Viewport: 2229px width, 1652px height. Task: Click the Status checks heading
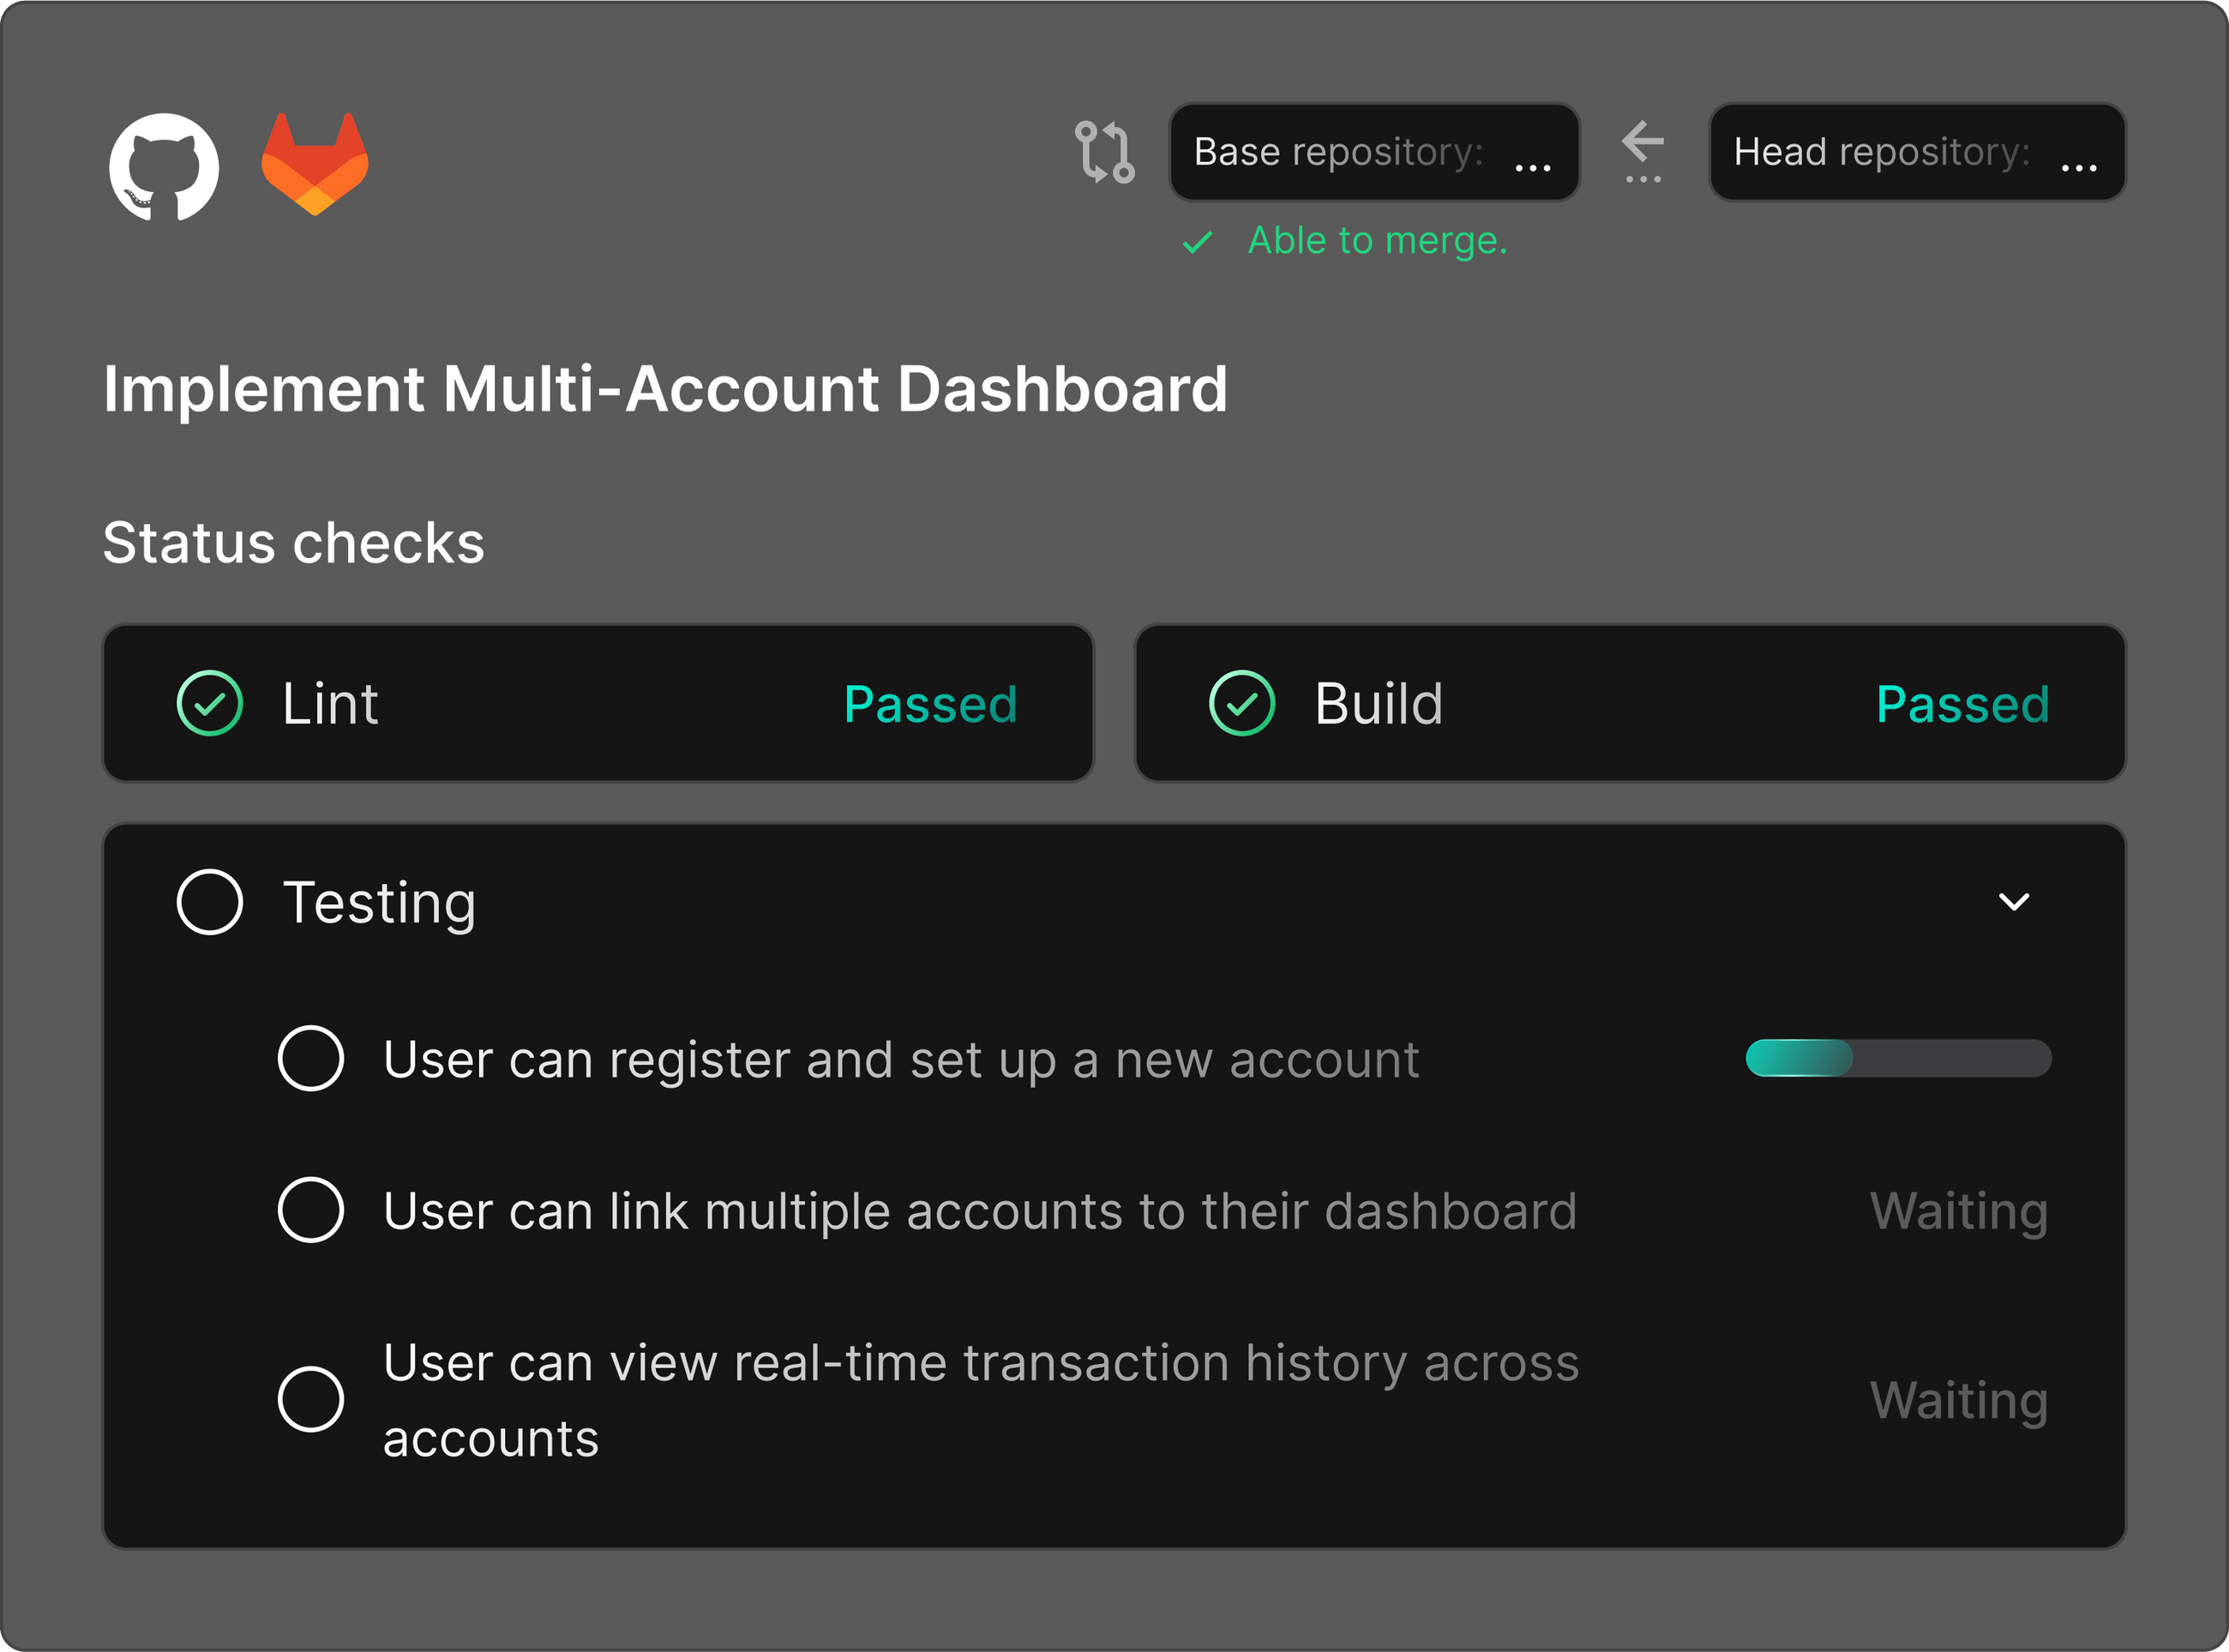click(x=294, y=543)
